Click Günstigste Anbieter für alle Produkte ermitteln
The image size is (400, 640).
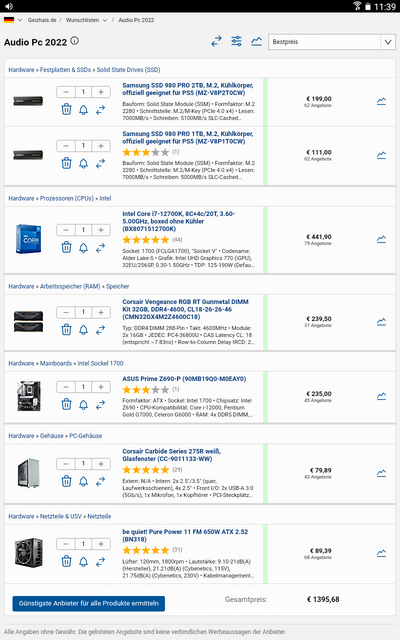(x=89, y=603)
